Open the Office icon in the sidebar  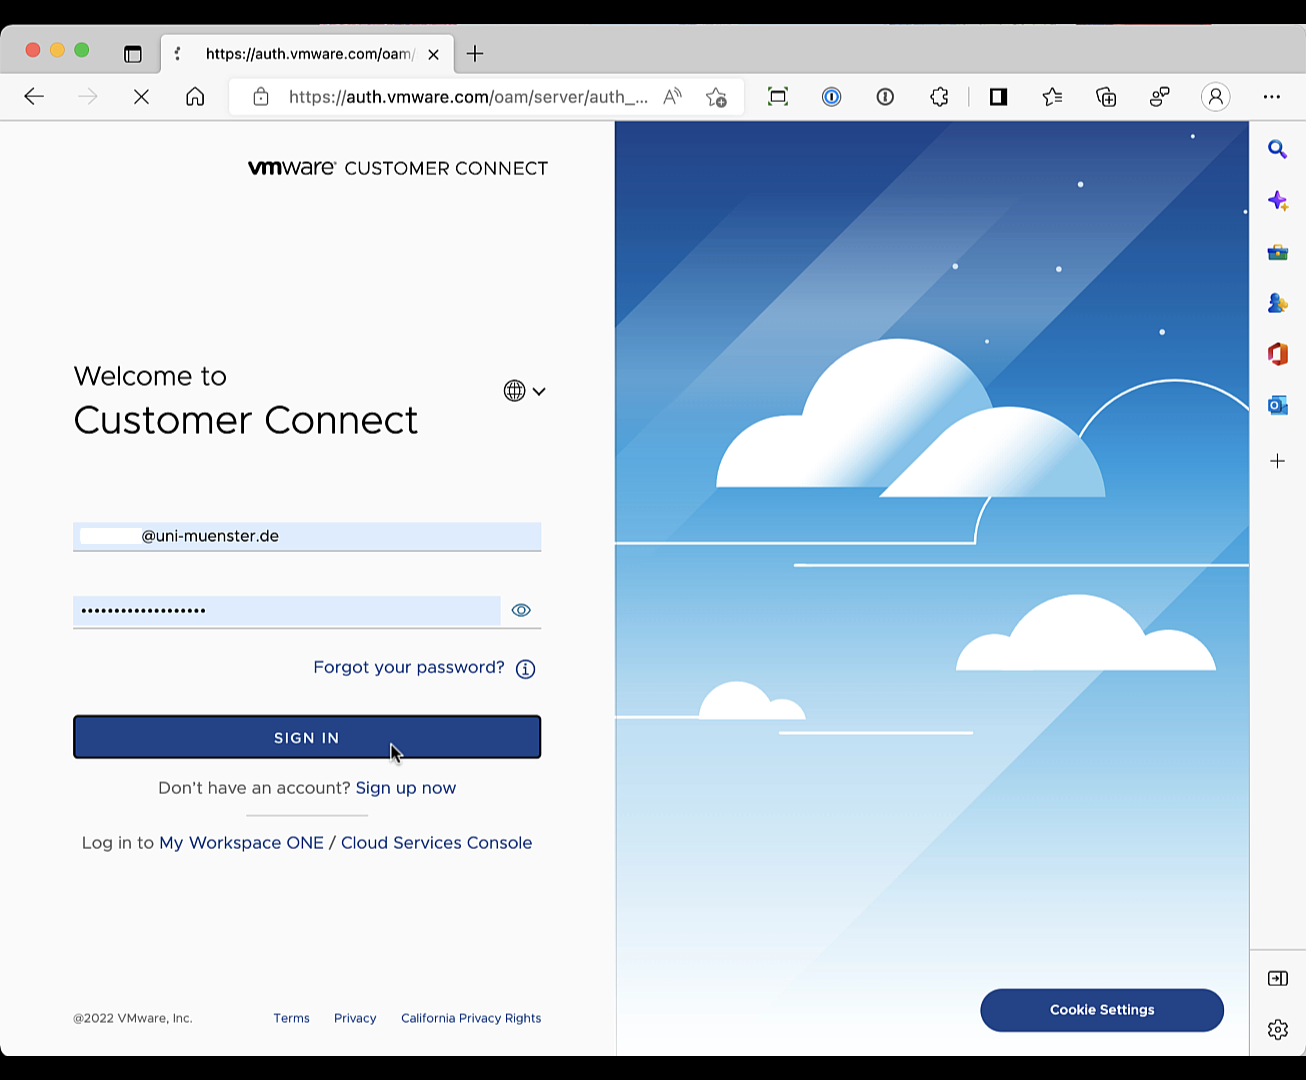pos(1277,354)
